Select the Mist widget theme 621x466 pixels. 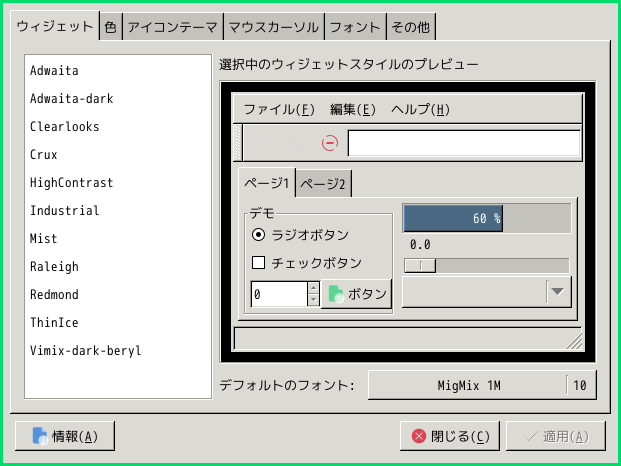tap(118, 238)
